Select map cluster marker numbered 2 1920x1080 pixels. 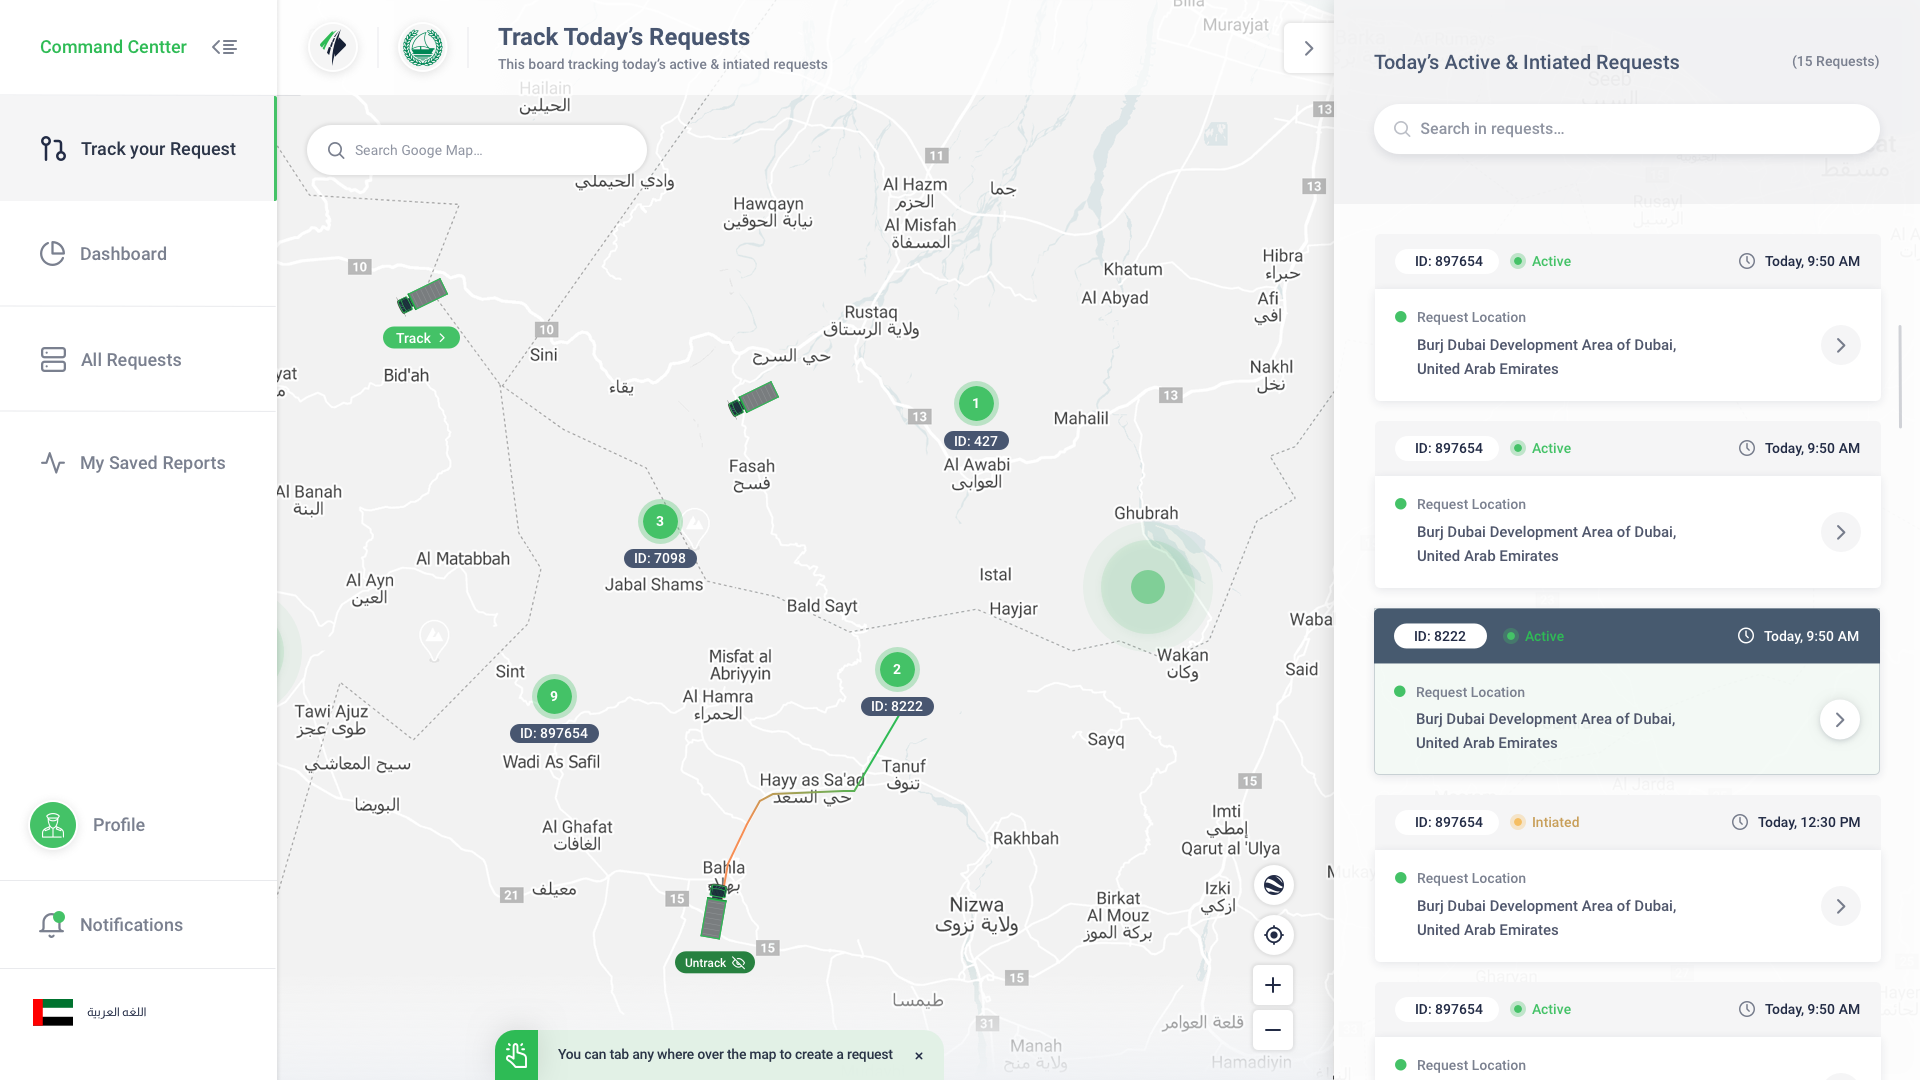[897, 669]
